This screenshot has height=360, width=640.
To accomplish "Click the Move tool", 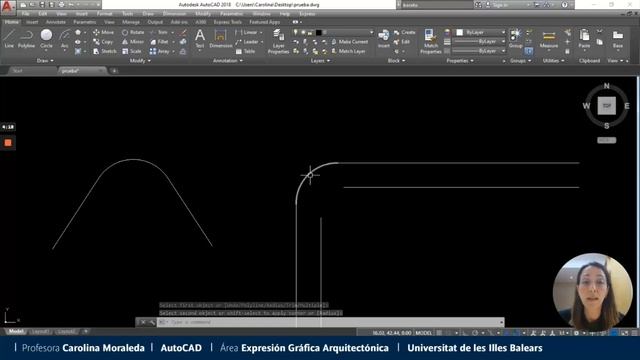I will tap(103, 32).
